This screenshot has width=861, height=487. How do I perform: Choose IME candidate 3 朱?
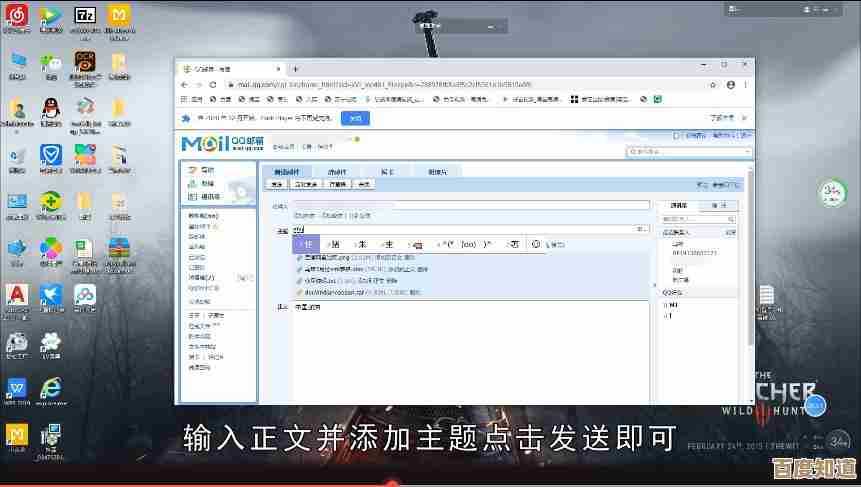click(360, 244)
